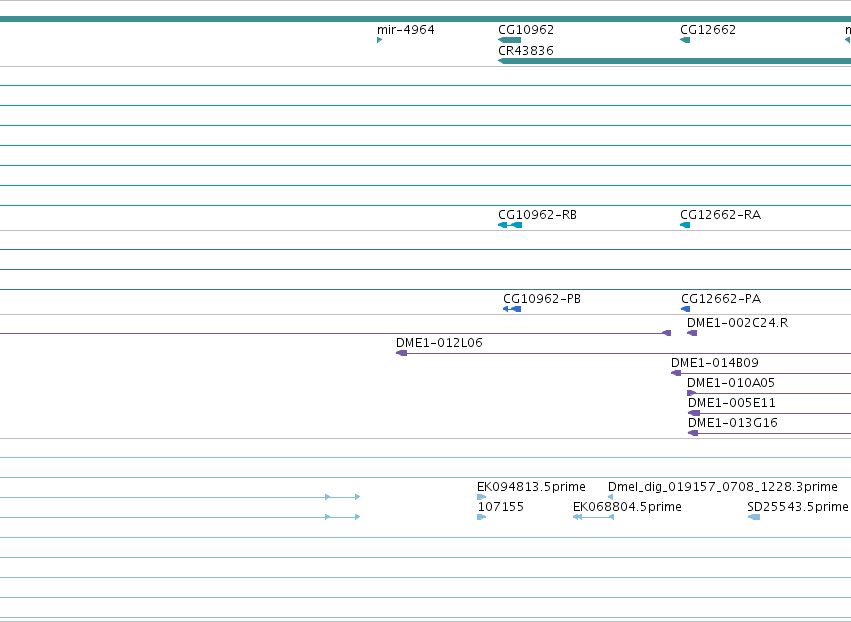The image size is (851, 622).
Task: Click the EK094813.5prime EST glyph
Action: (x=481, y=497)
